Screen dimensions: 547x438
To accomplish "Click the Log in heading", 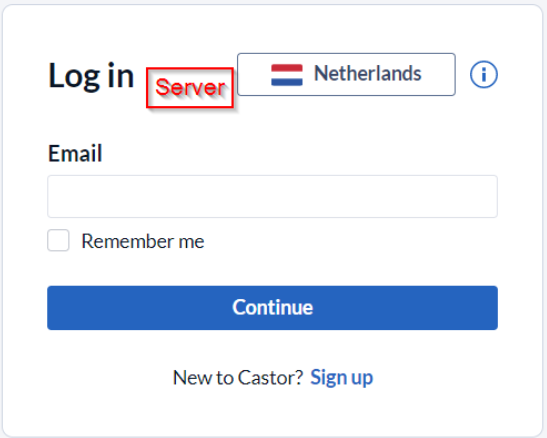I will coord(91,75).
